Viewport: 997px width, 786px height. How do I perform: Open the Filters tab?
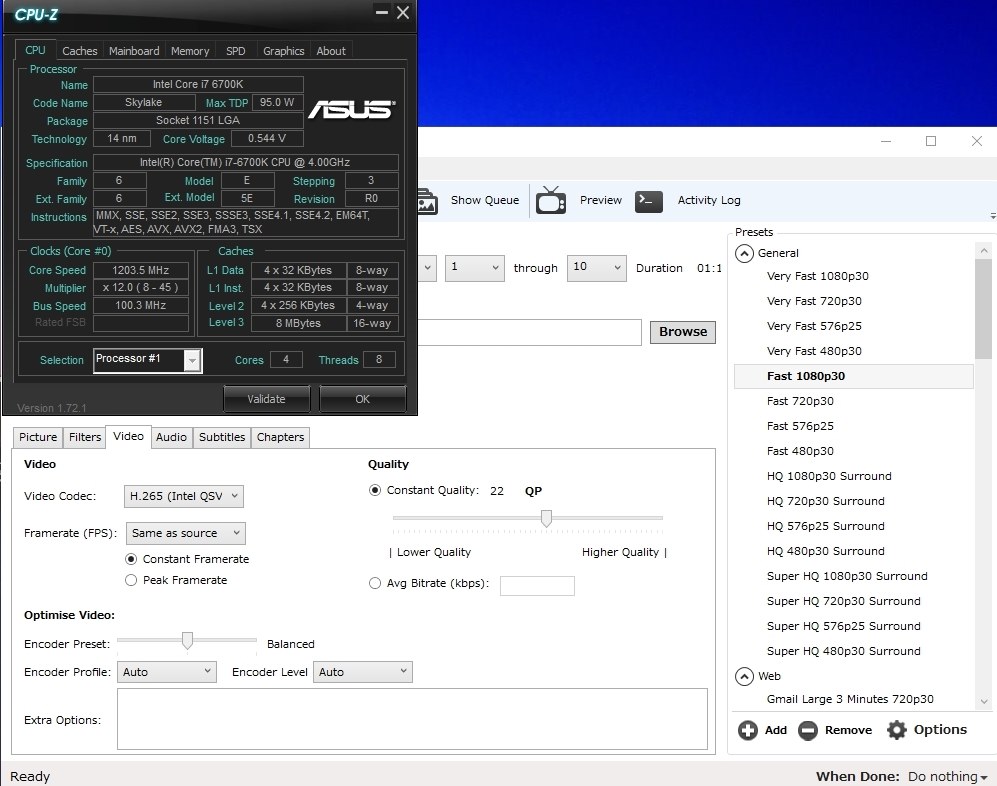point(85,437)
